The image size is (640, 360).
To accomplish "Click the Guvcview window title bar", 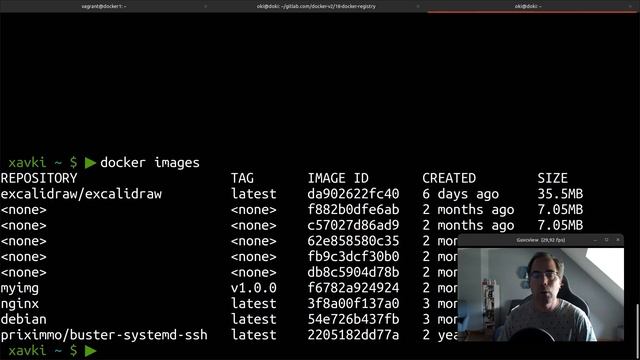I will [540, 240].
